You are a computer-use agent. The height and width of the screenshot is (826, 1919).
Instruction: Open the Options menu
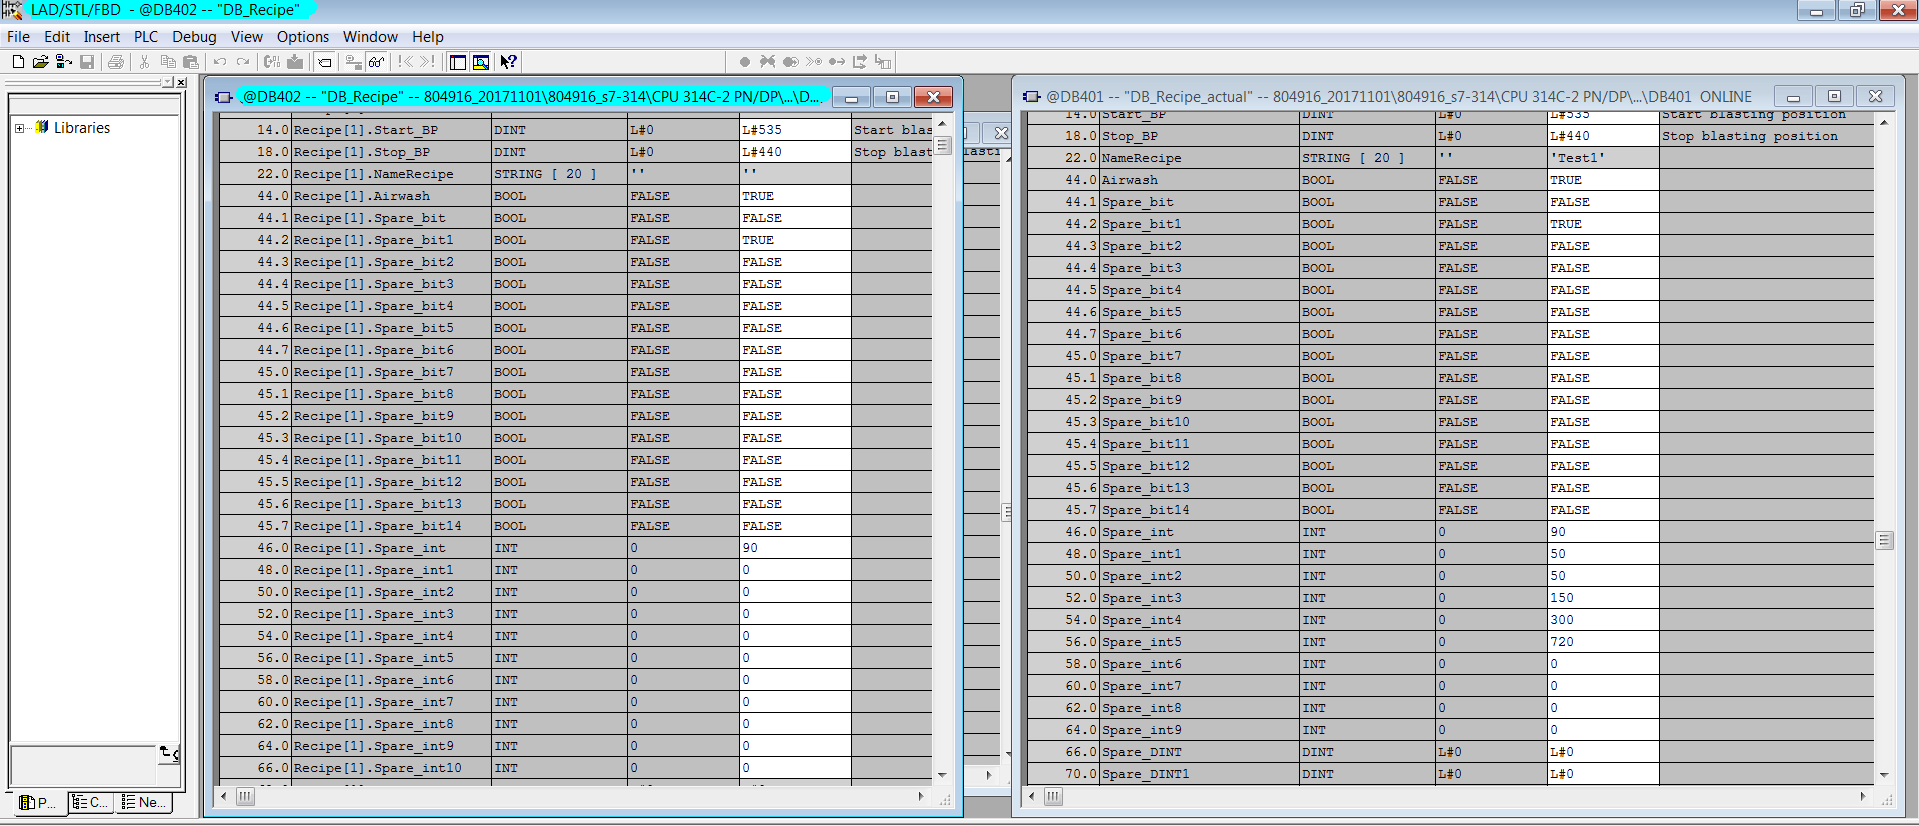click(303, 37)
